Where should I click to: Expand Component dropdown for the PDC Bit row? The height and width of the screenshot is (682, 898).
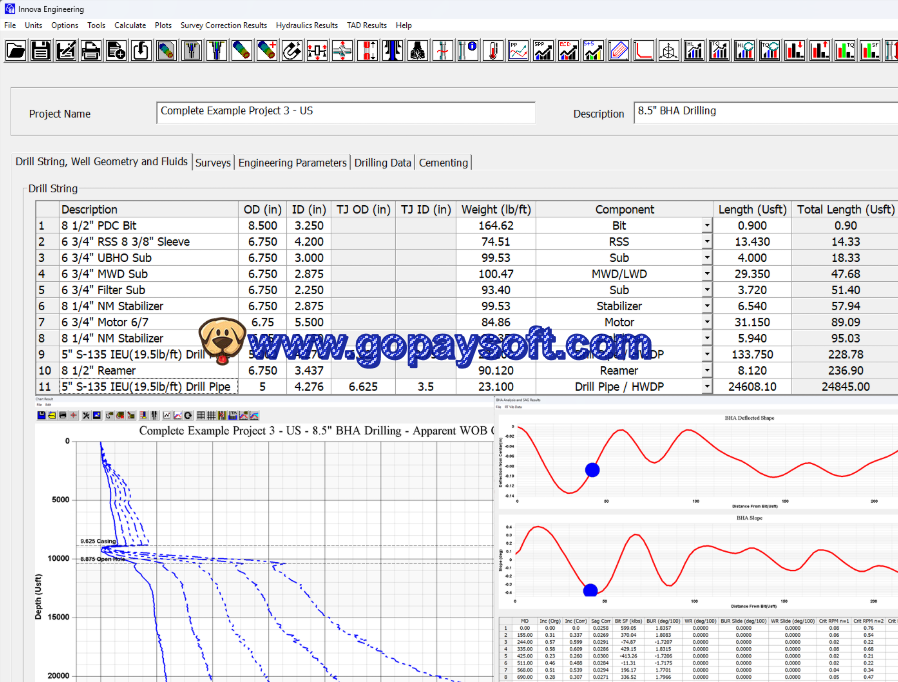(707, 226)
